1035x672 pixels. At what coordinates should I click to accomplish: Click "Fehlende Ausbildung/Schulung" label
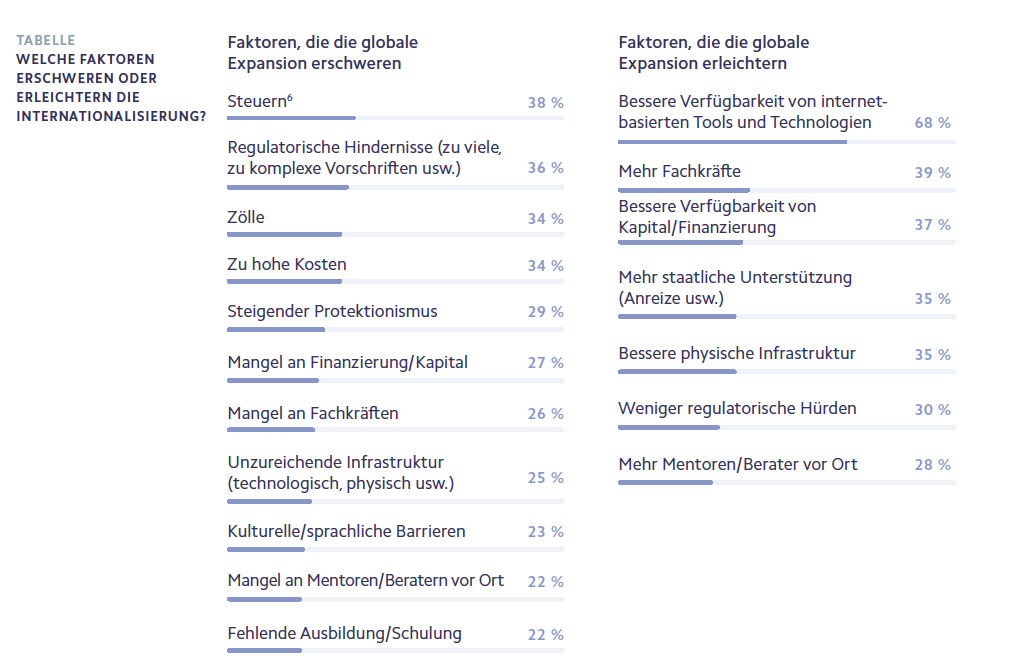[x=344, y=633]
